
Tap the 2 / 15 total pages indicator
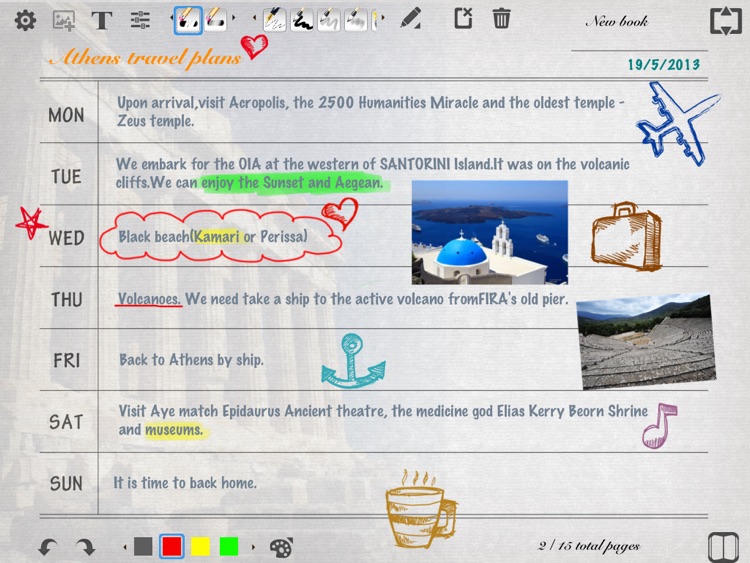click(589, 546)
